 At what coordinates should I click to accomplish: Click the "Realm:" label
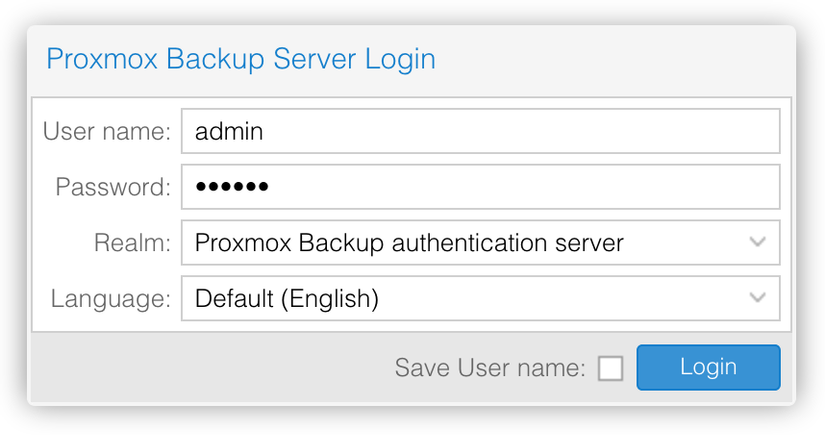[133, 242]
